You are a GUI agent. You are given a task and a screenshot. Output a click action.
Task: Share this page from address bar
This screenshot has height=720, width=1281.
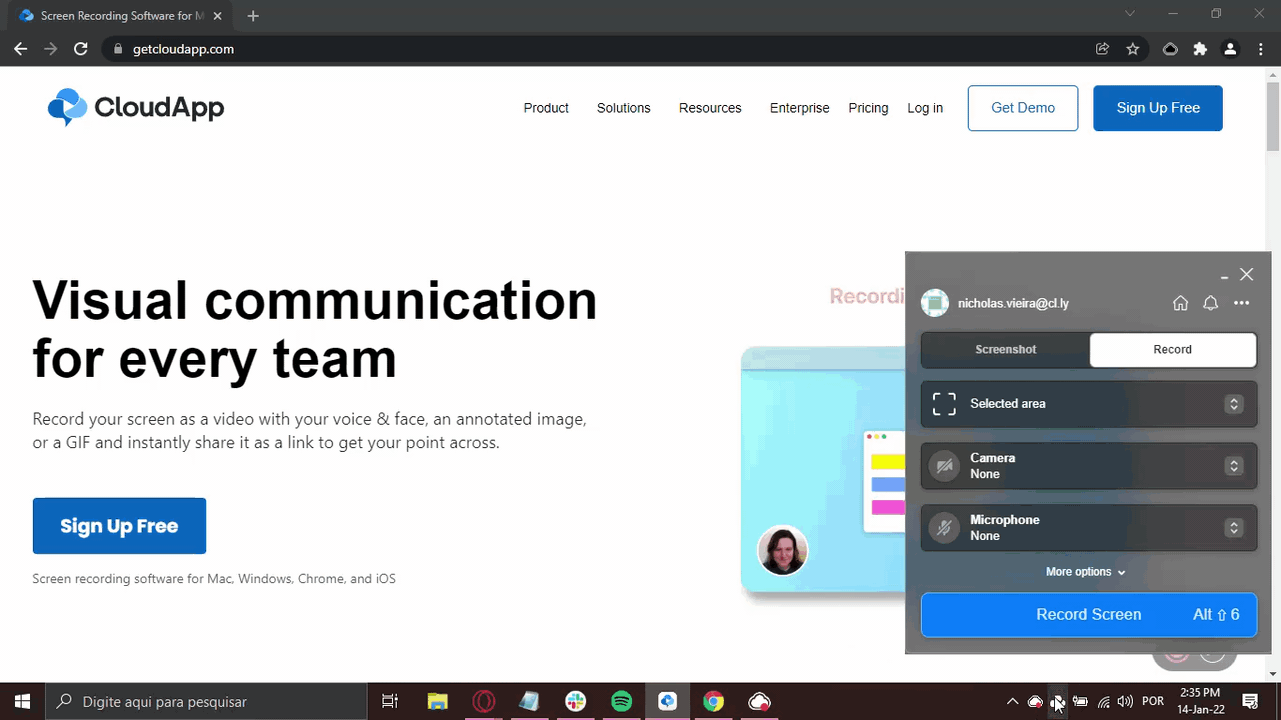1102,49
